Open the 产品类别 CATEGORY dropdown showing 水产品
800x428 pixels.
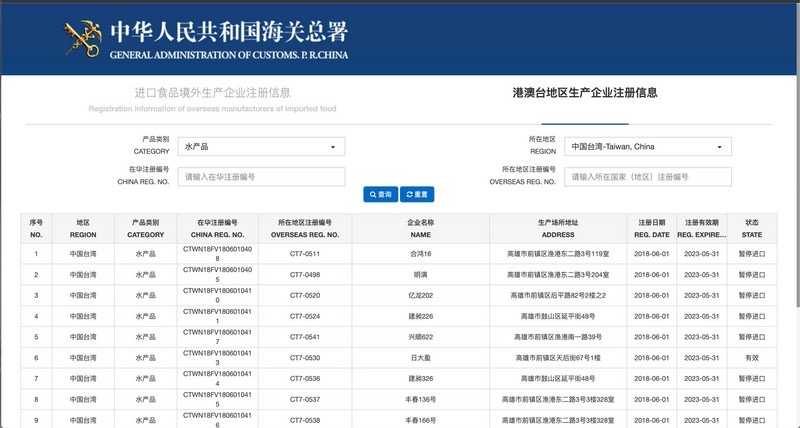pyautogui.click(x=261, y=146)
